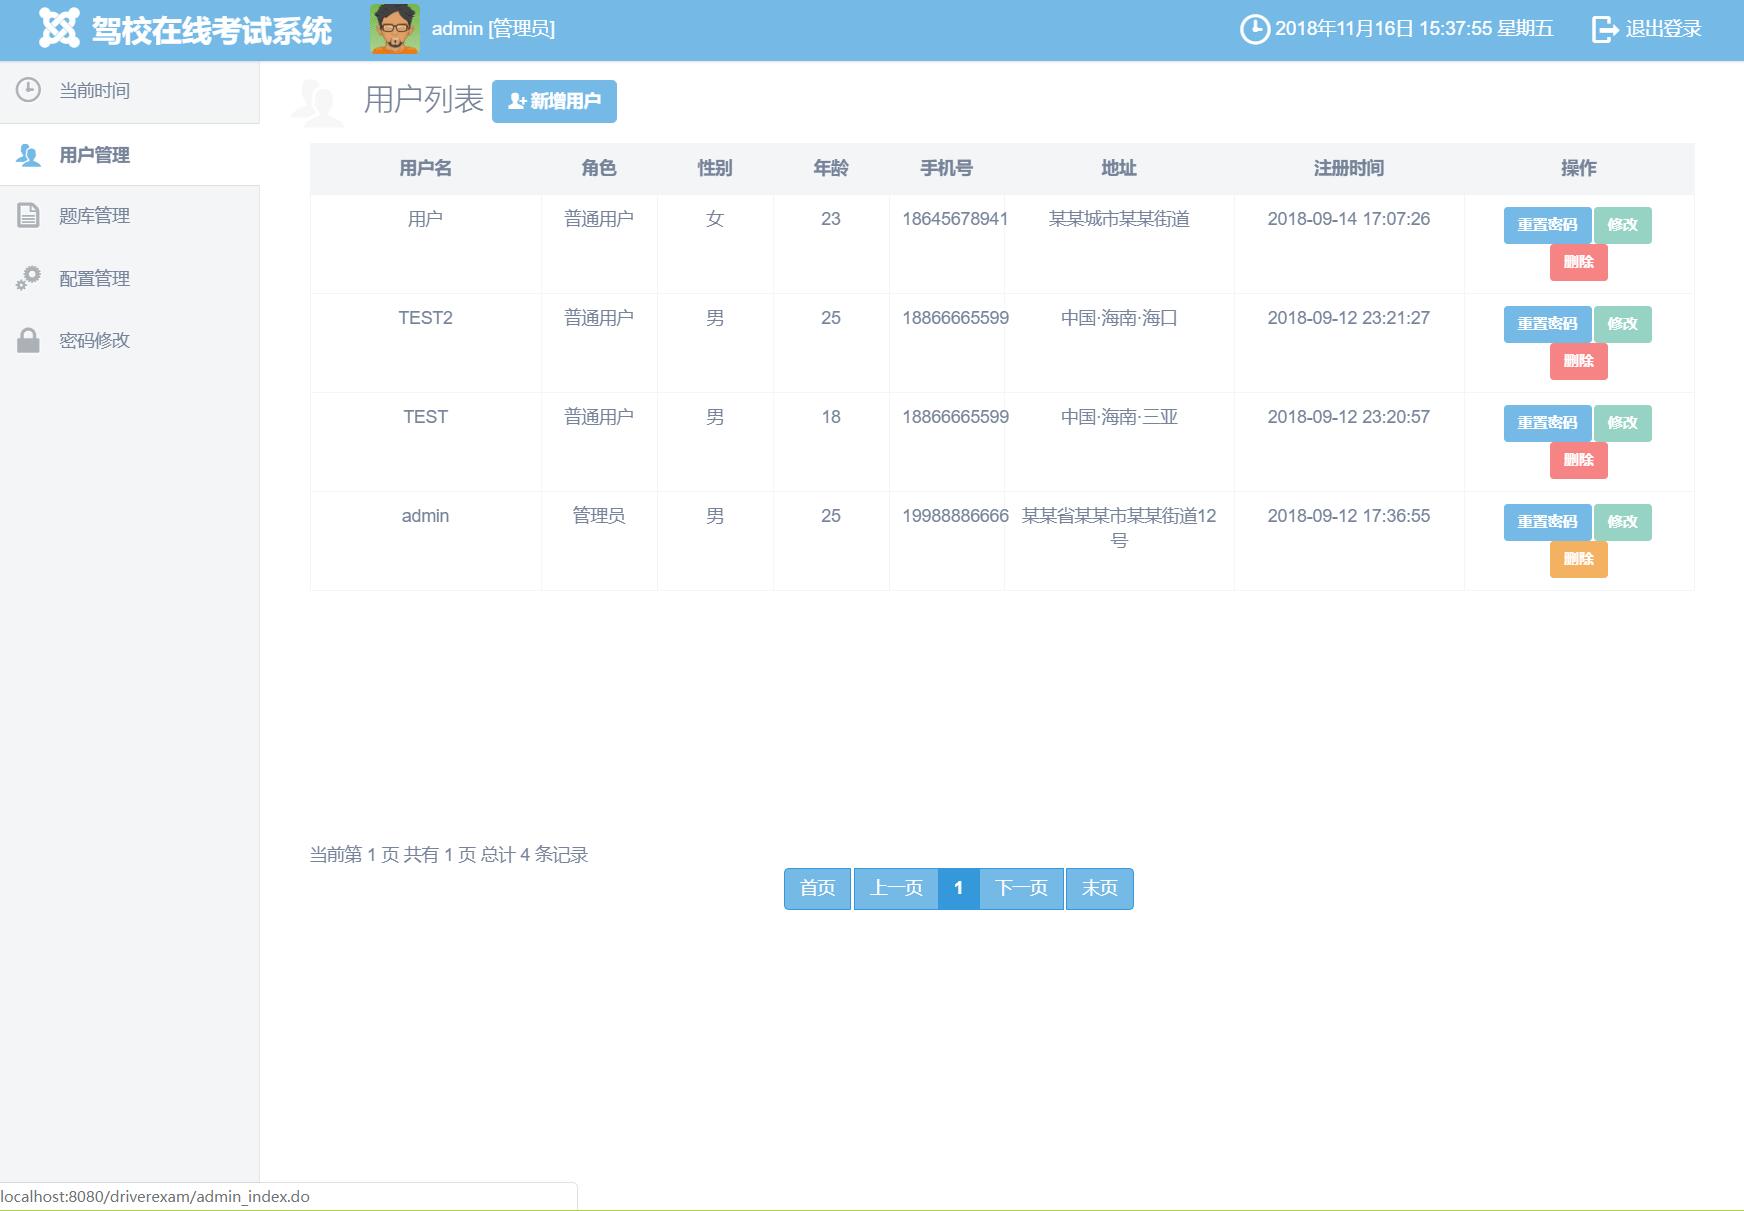This screenshot has height=1211, width=1744.
Task: Click the orange 删除 button for admin
Action: pos(1578,559)
